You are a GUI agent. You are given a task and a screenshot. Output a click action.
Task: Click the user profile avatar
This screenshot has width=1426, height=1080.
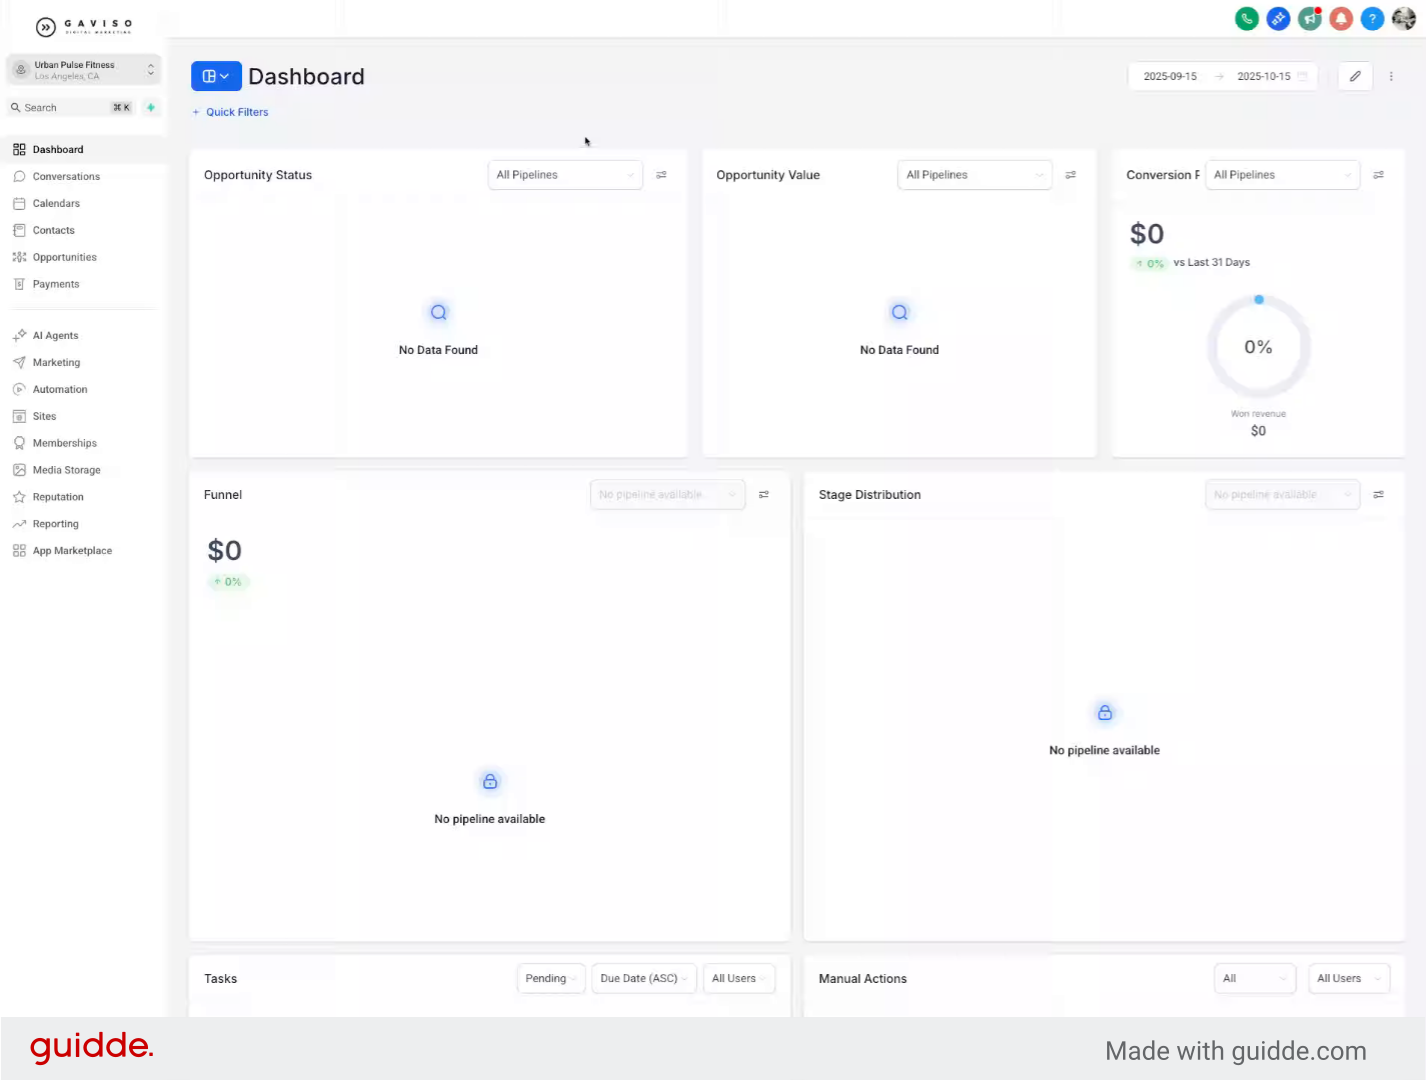coord(1404,19)
